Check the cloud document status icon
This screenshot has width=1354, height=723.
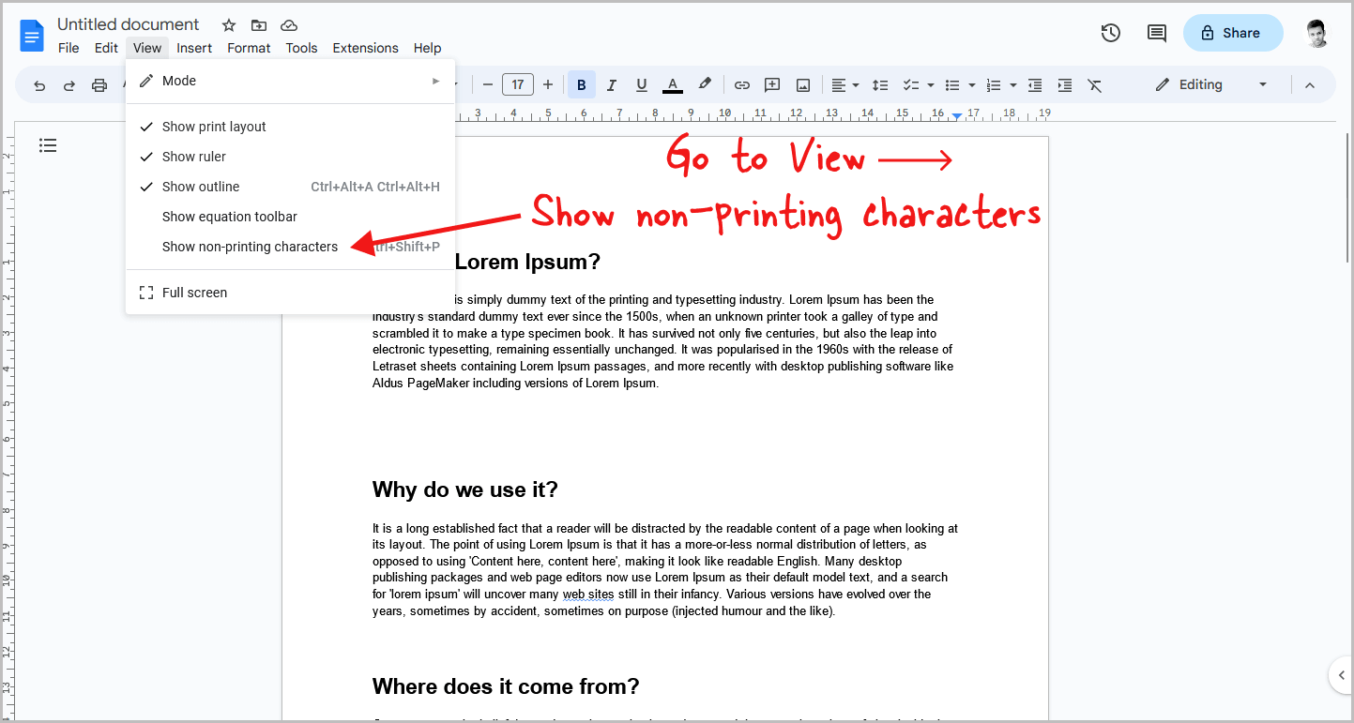click(x=289, y=25)
